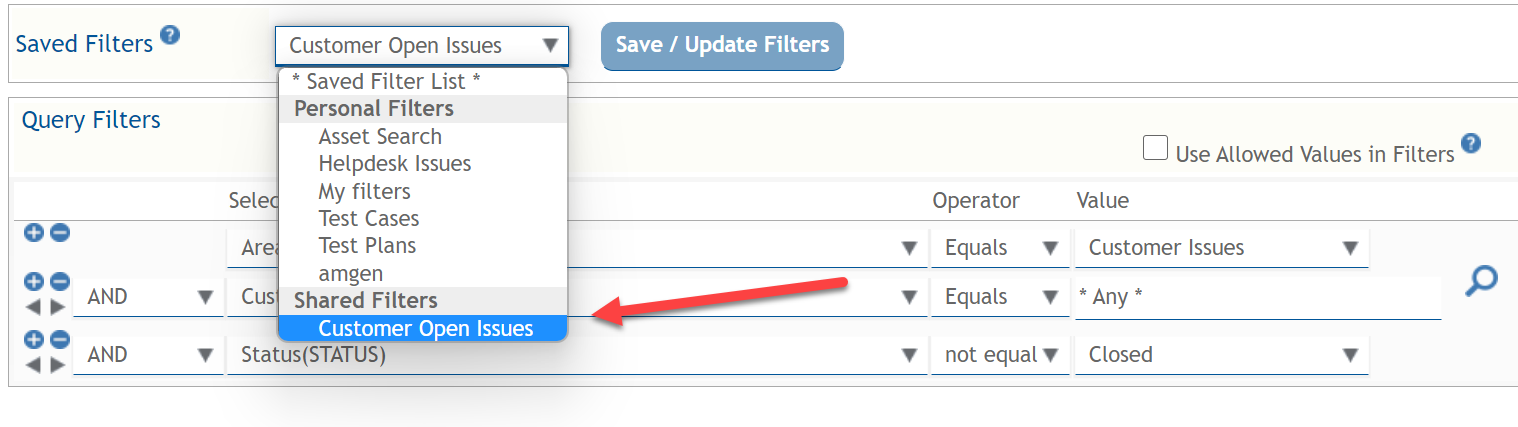Add a filter row using first-row plus icon

tap(34, 233)
